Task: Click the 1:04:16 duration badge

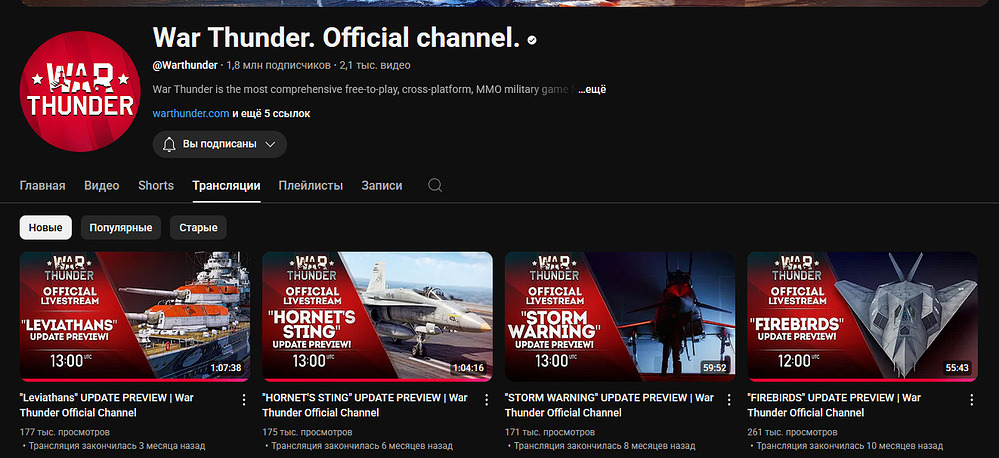Action: click(x=469, y=368)
